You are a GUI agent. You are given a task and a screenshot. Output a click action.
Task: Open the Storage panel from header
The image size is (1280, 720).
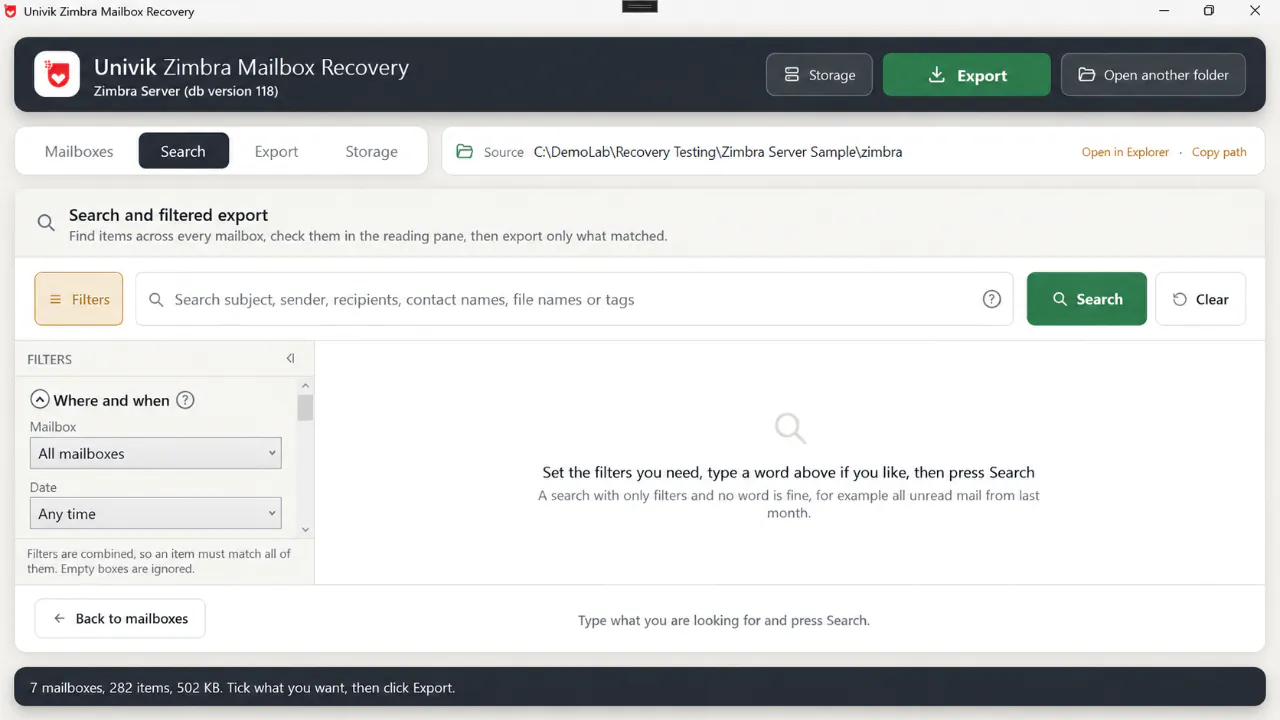click(819, 75)
